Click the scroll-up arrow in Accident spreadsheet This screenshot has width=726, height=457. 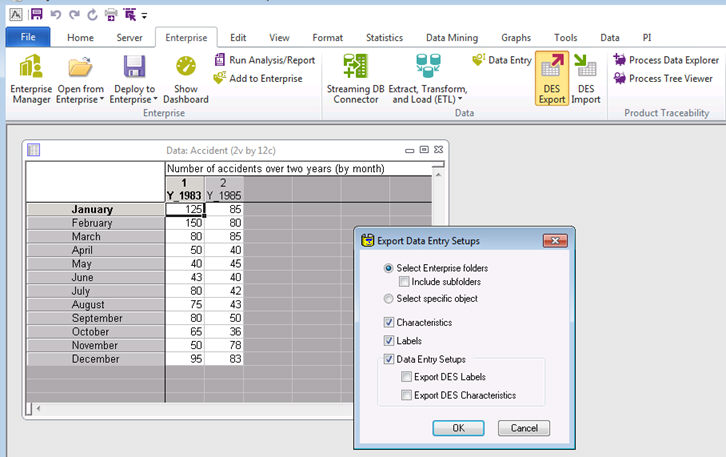pyautogui.click(x=438, y=175)
